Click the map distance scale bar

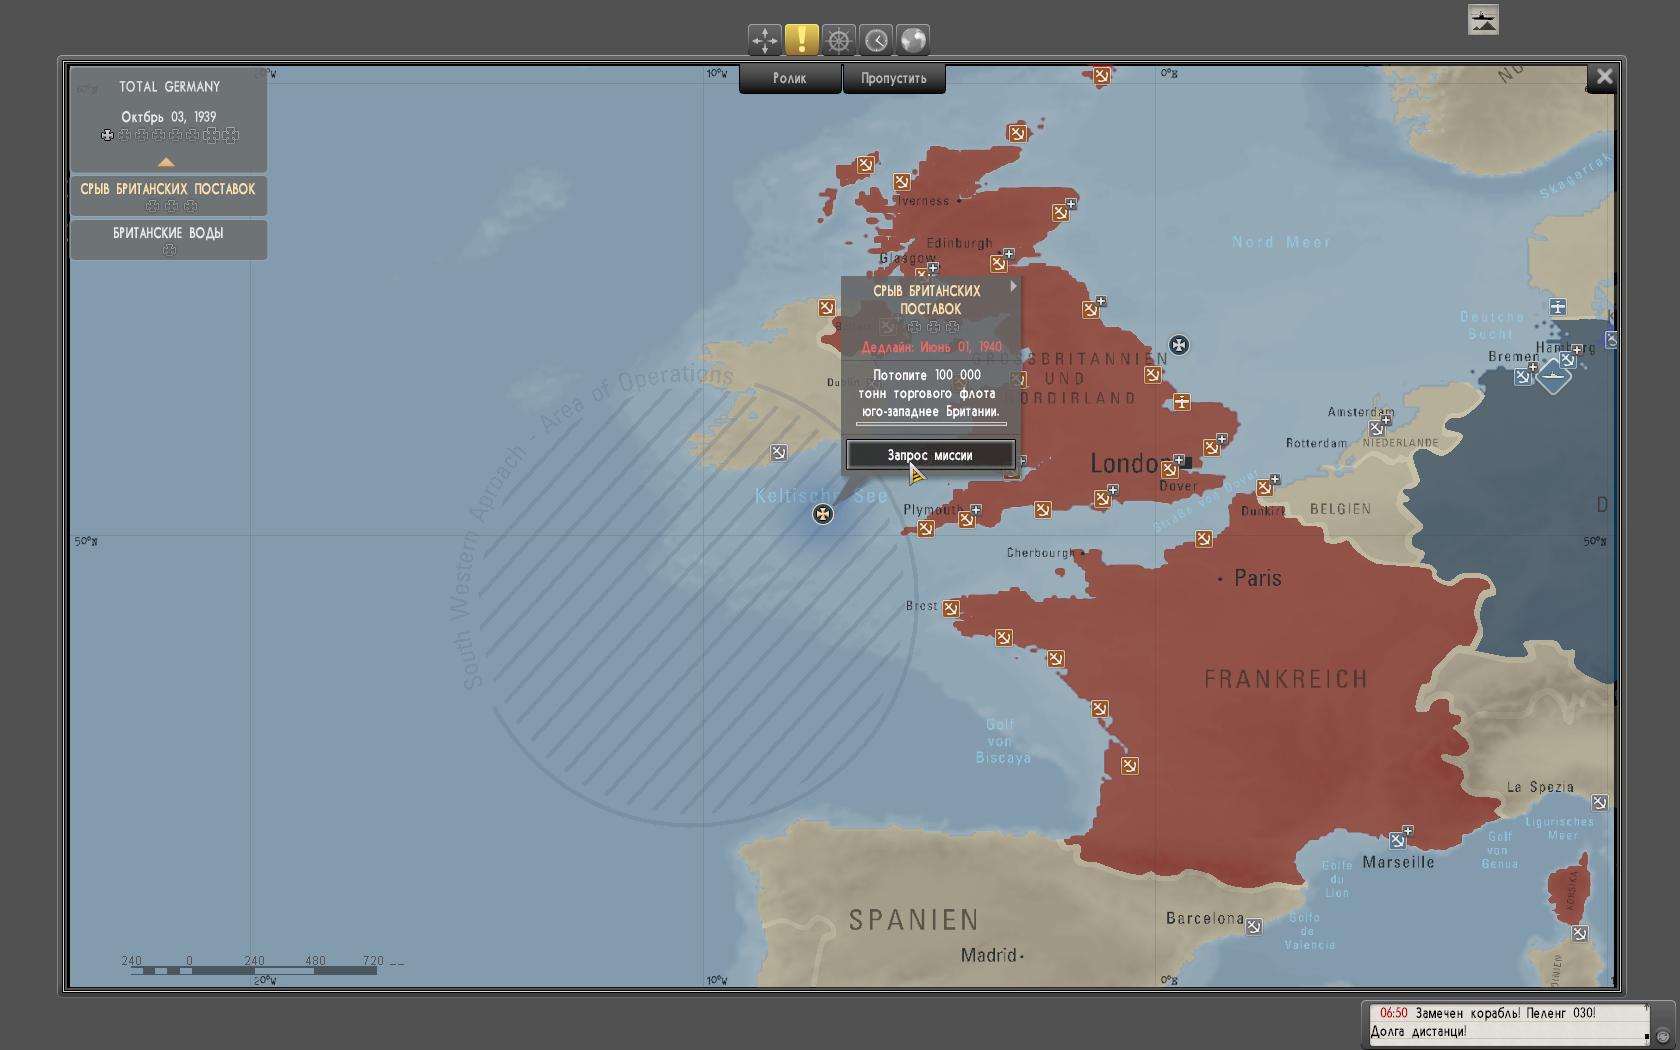point(253,969)
